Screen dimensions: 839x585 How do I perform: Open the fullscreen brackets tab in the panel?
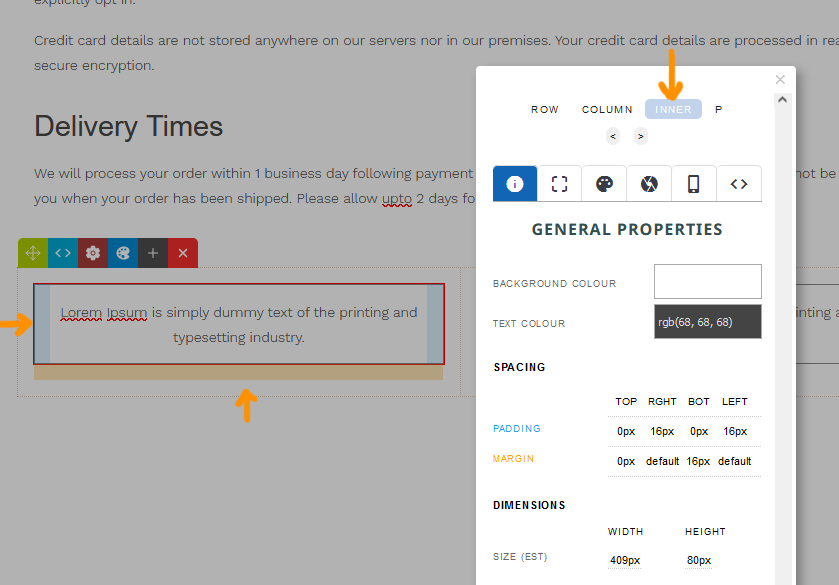pos(560,184)
